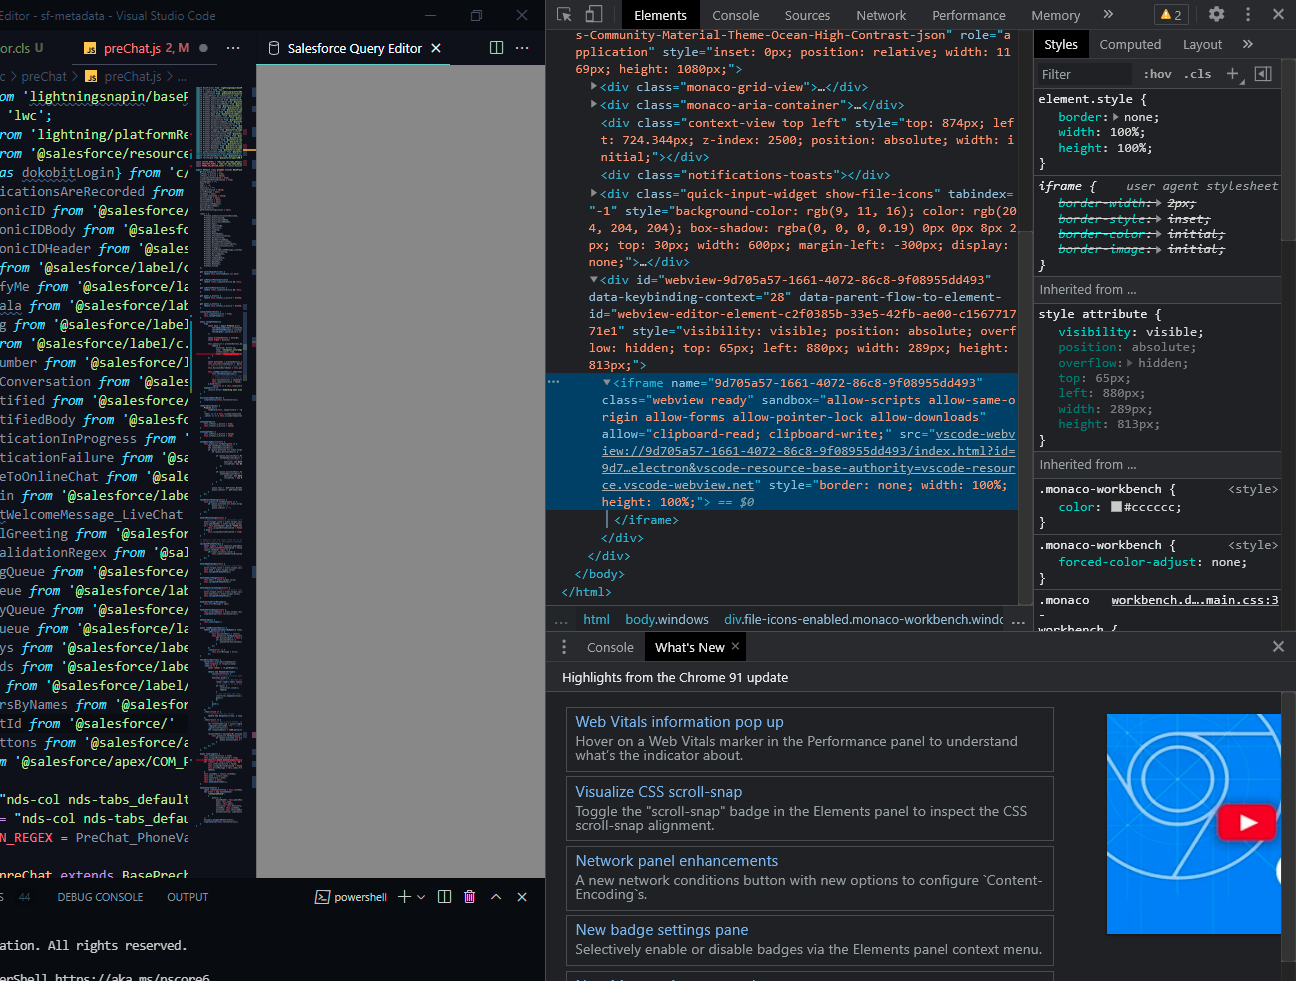Screen dimensions: 1296x981
Task: Show more styles pane tabs
Action: click(1248, 44)
